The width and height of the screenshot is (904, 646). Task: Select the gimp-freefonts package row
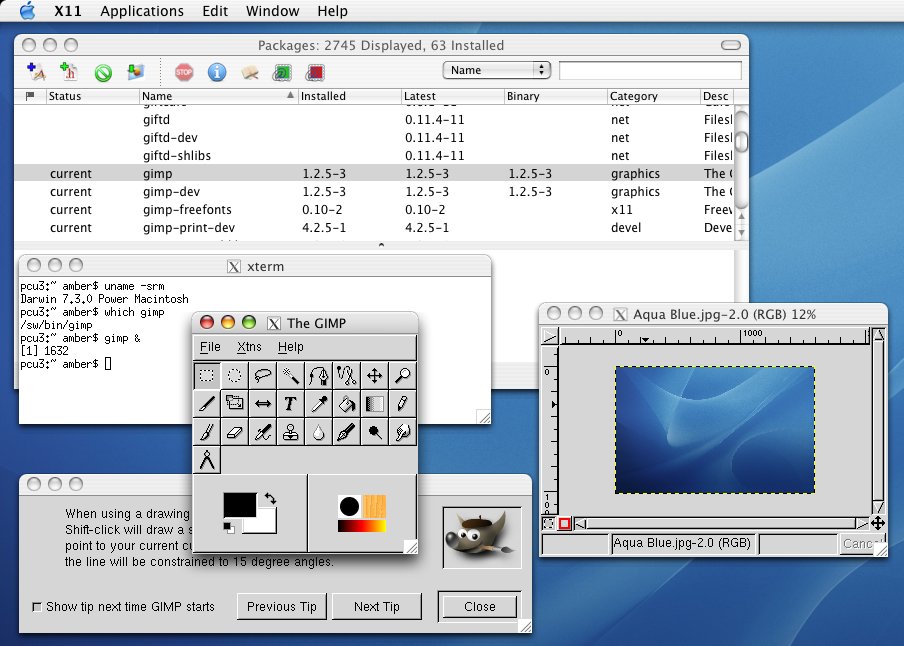click(x=374, y=209)
